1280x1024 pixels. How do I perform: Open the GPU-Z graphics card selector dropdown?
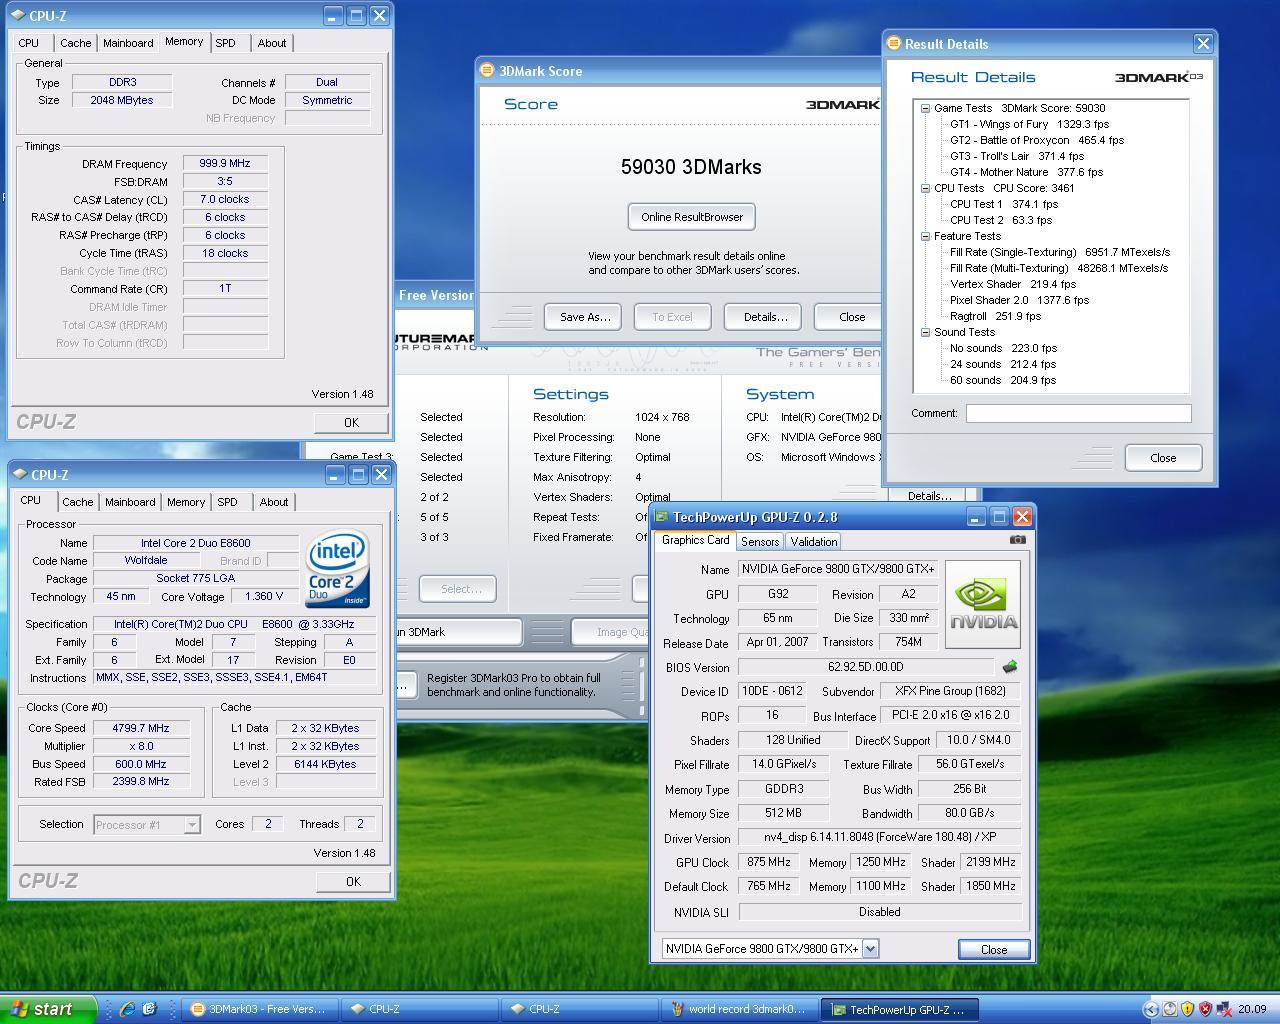pyautogui.click(x=870, y=949)
